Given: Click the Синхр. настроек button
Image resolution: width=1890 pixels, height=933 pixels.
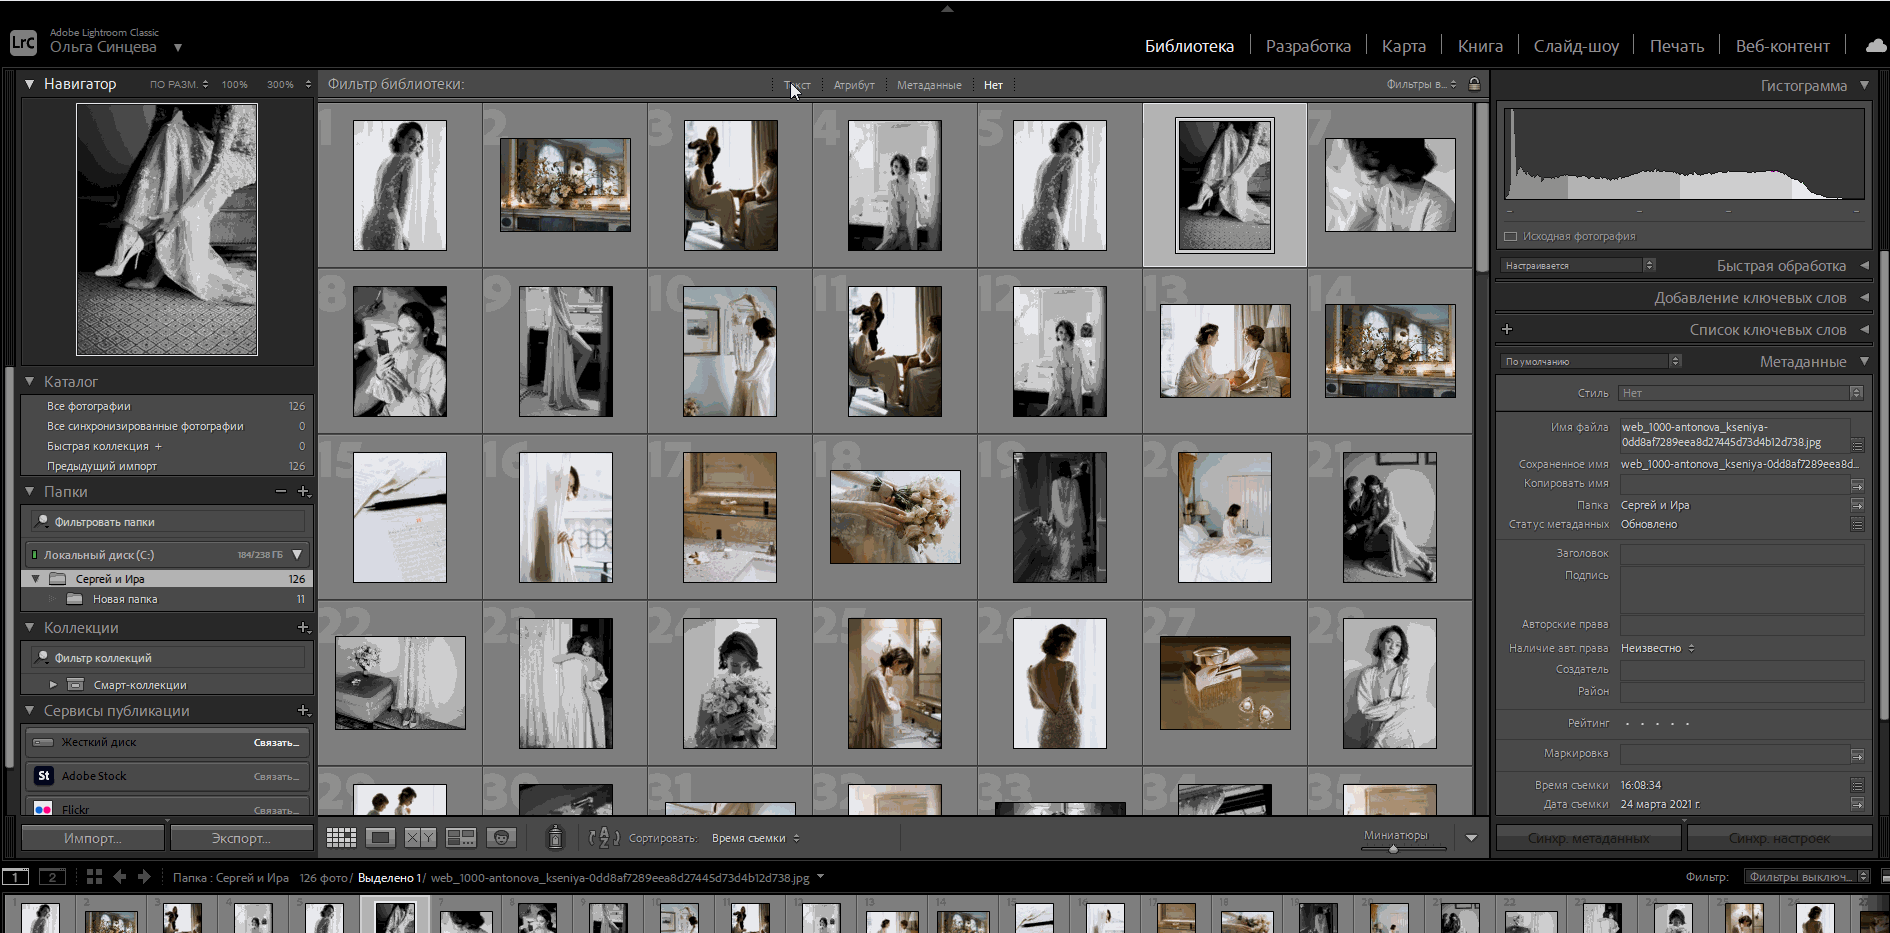Looking at the screenshot, I should [x=1779, y=837].
